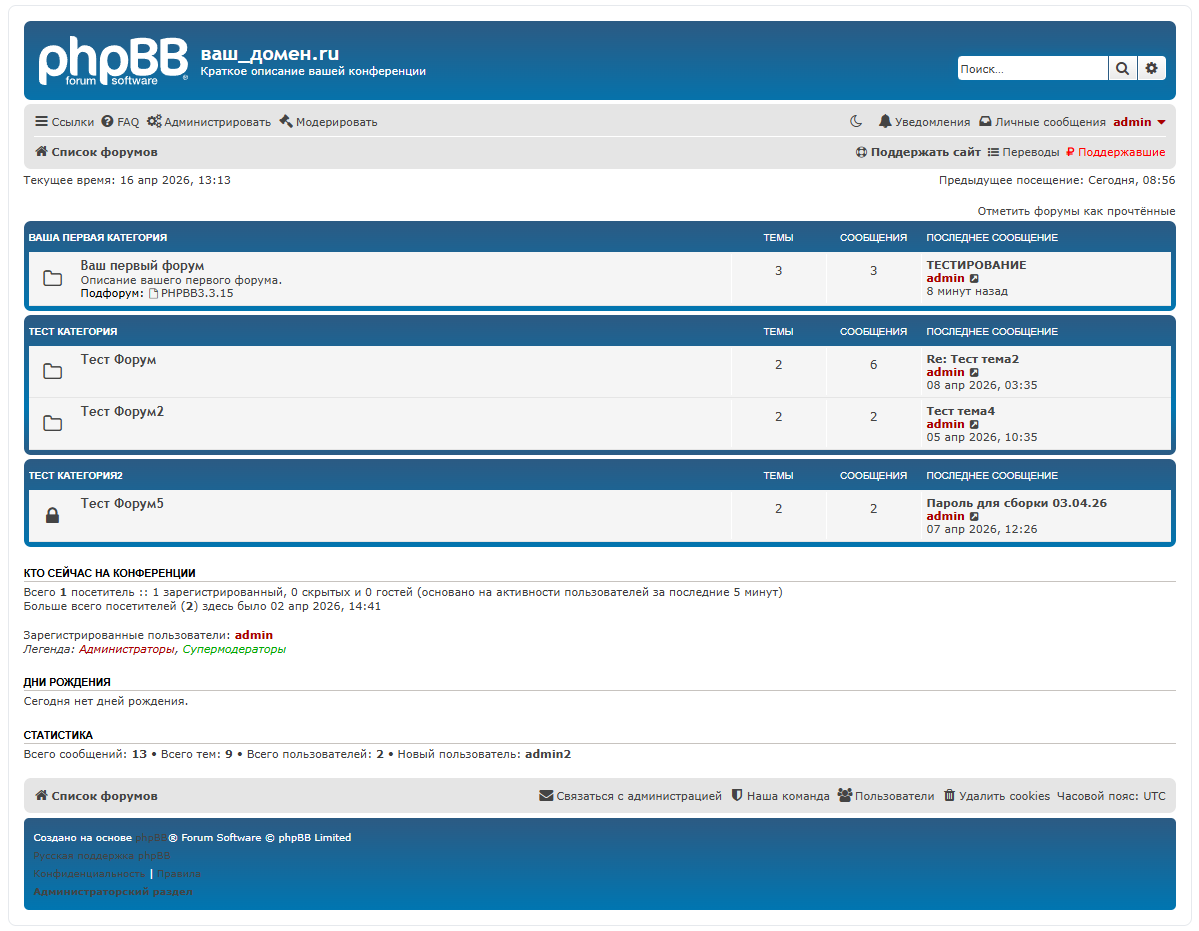This screenshot has width=1199, height=931.
Task: Jump to last post in Тест Форум2
Action: coord(975,425)
